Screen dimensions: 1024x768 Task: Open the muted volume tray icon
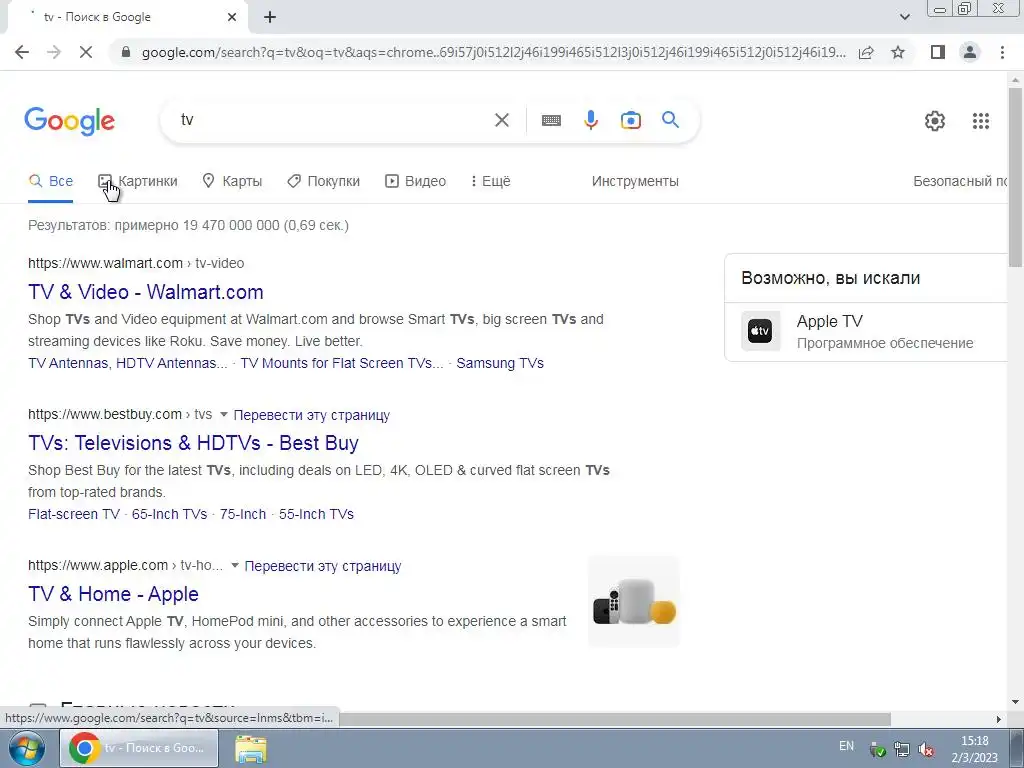(925, 750)
